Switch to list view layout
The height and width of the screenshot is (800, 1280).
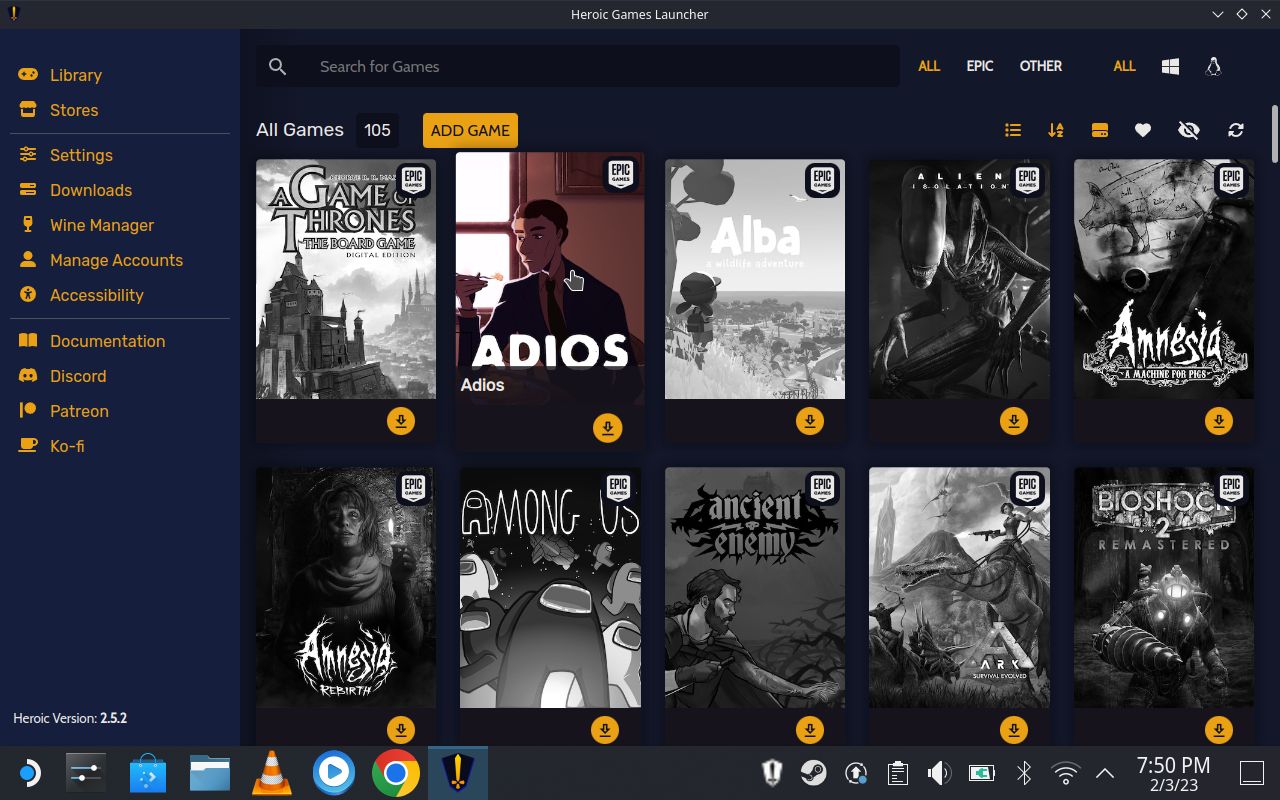pos(1013,130)
